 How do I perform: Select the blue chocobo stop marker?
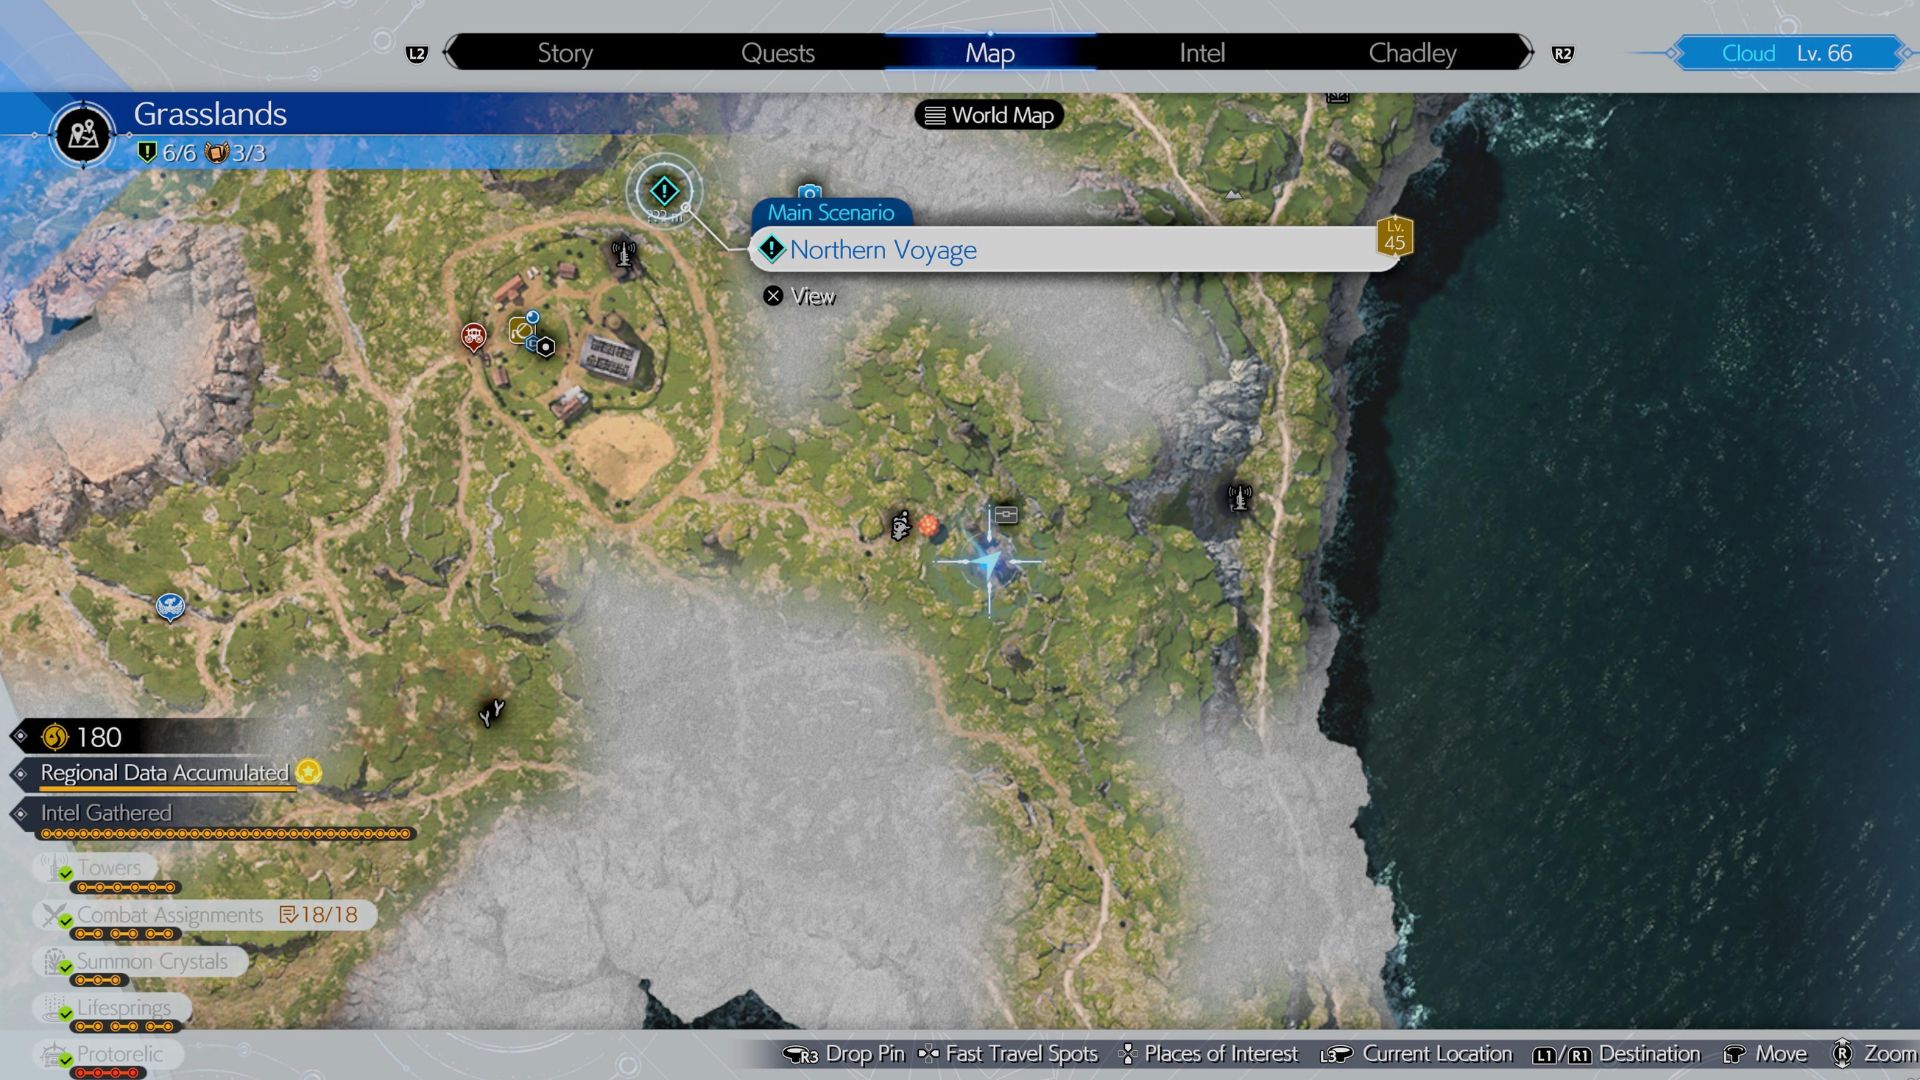pyautogui.click(x=170, y=606)
